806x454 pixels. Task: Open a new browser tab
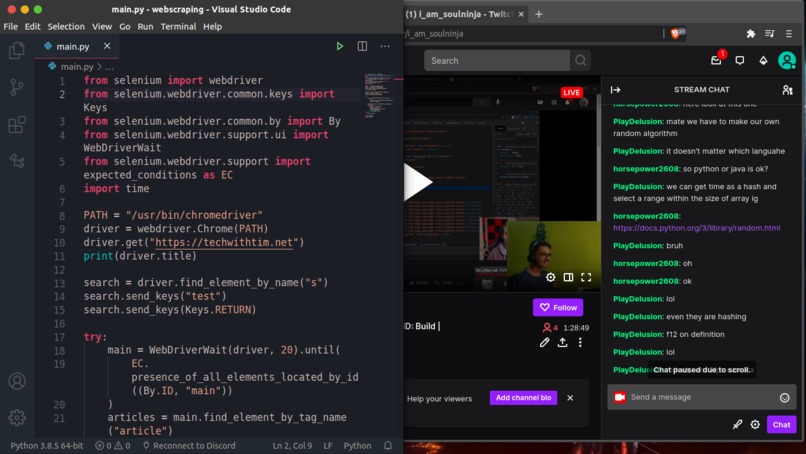pyautogui.click(x=539, y=14)
